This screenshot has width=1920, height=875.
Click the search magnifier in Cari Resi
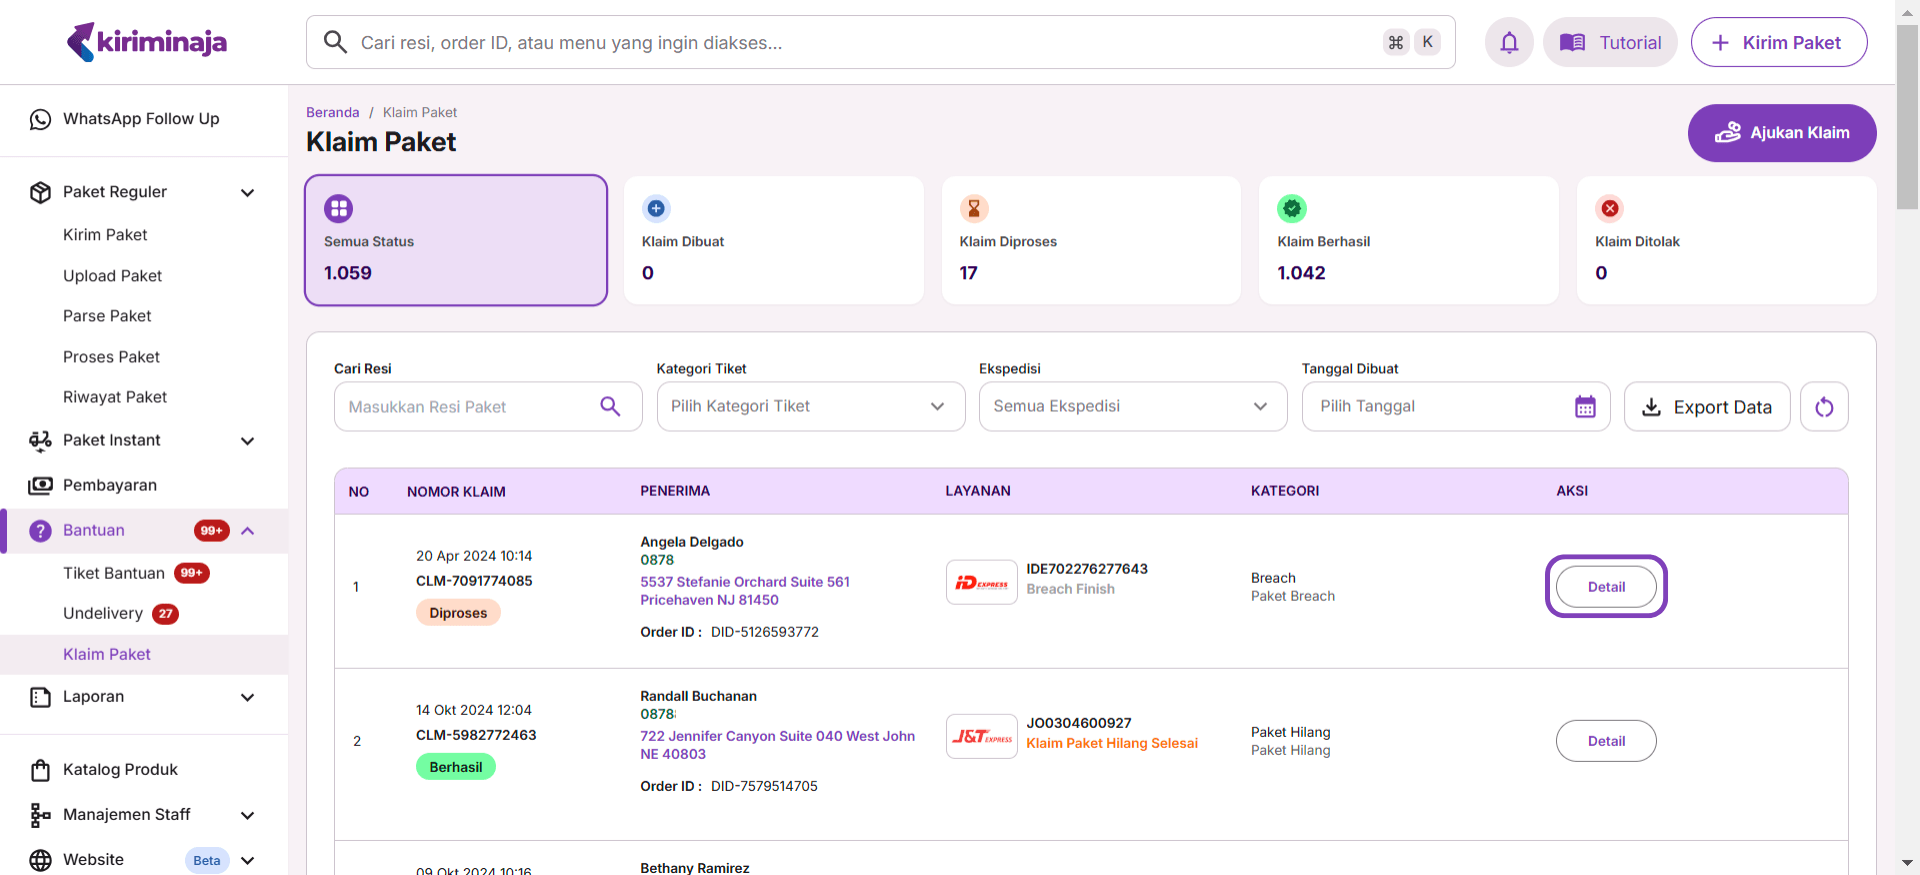pos(610,406)
